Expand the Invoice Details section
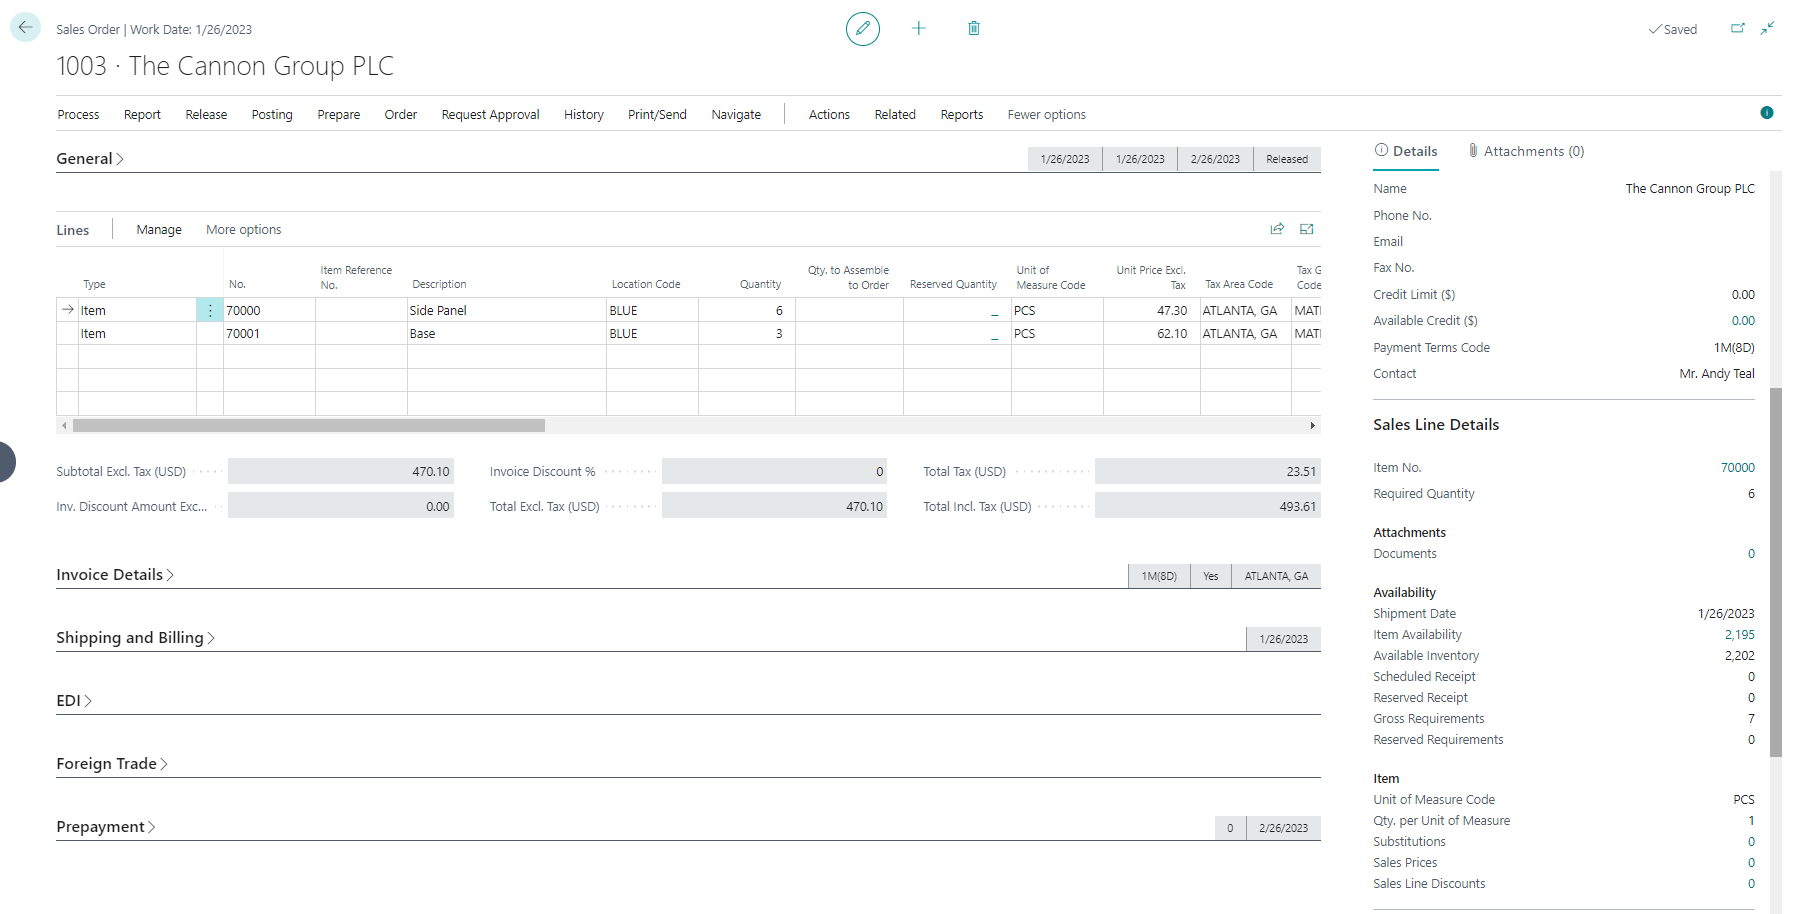Image resolution: width=1811 pixels, height=914 pixels. pos(115,575)
